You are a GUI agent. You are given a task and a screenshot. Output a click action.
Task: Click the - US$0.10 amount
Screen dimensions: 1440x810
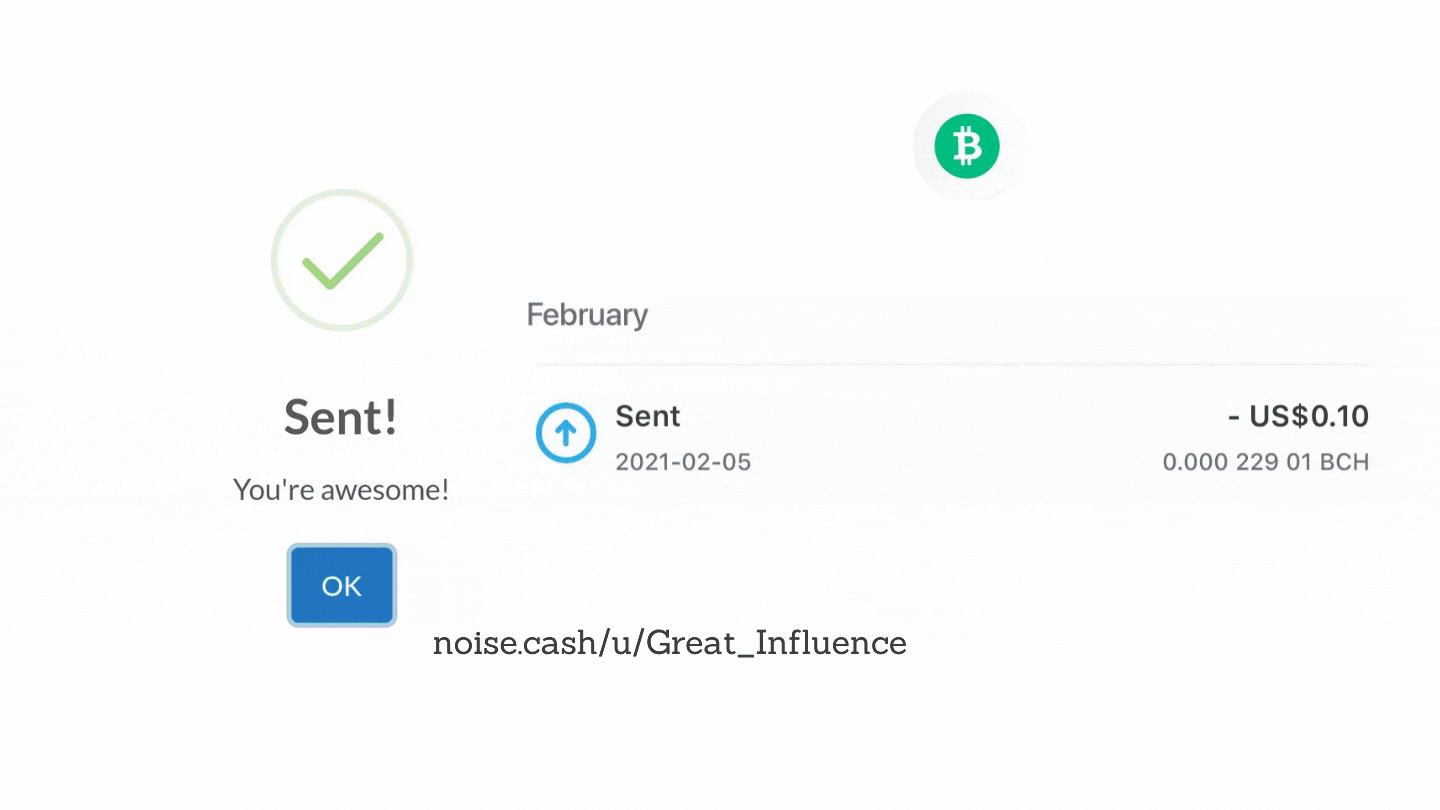point(1298,416)
